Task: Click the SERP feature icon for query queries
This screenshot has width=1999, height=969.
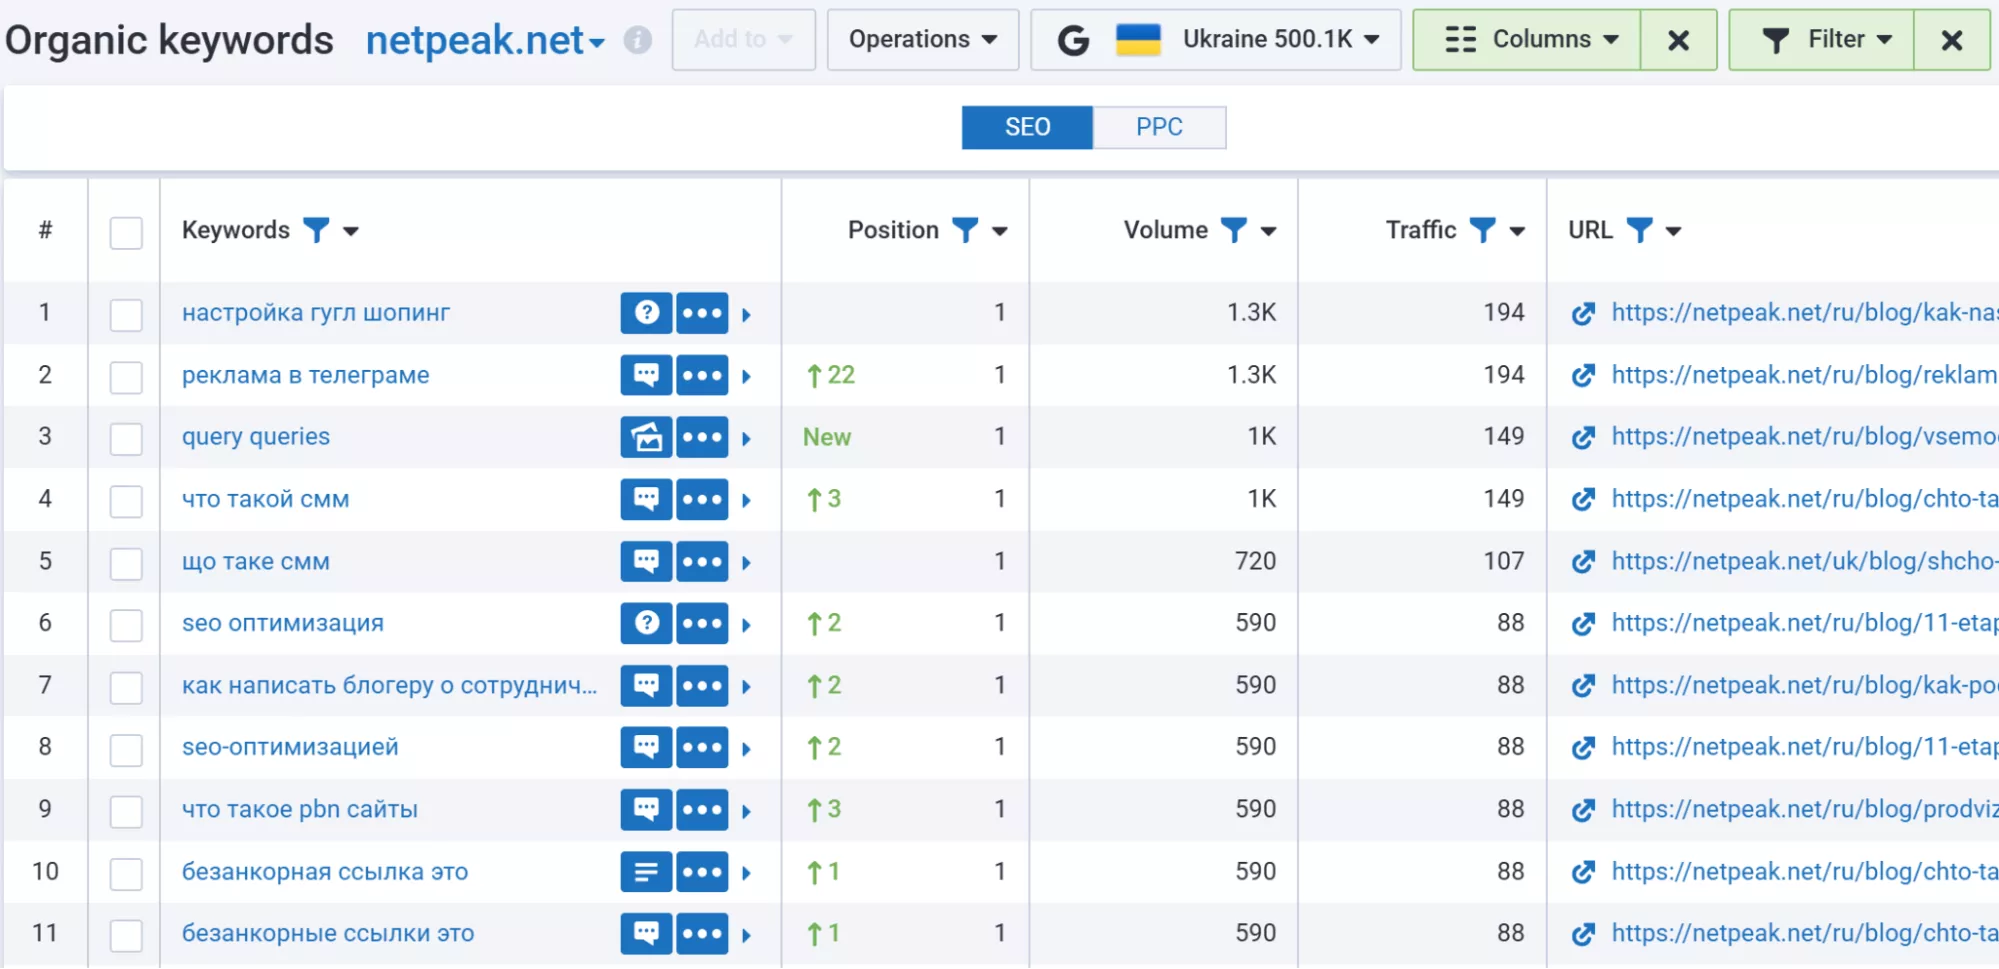Action: tap(646, 437)
